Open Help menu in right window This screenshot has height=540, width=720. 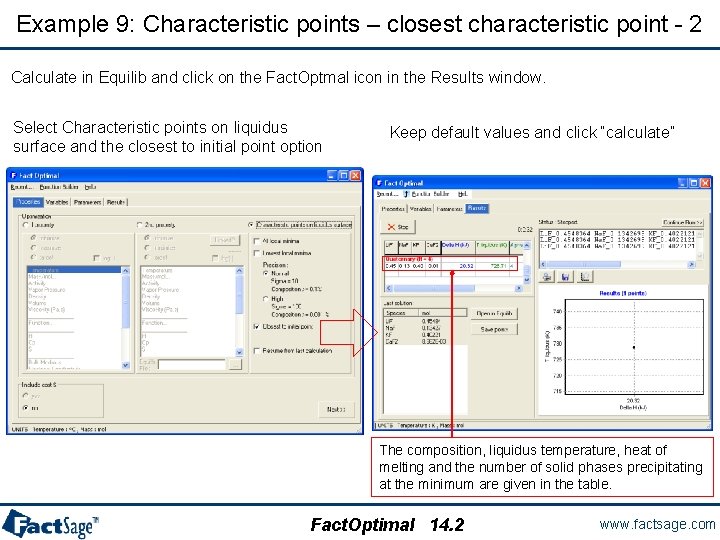[x=463, y=194]
